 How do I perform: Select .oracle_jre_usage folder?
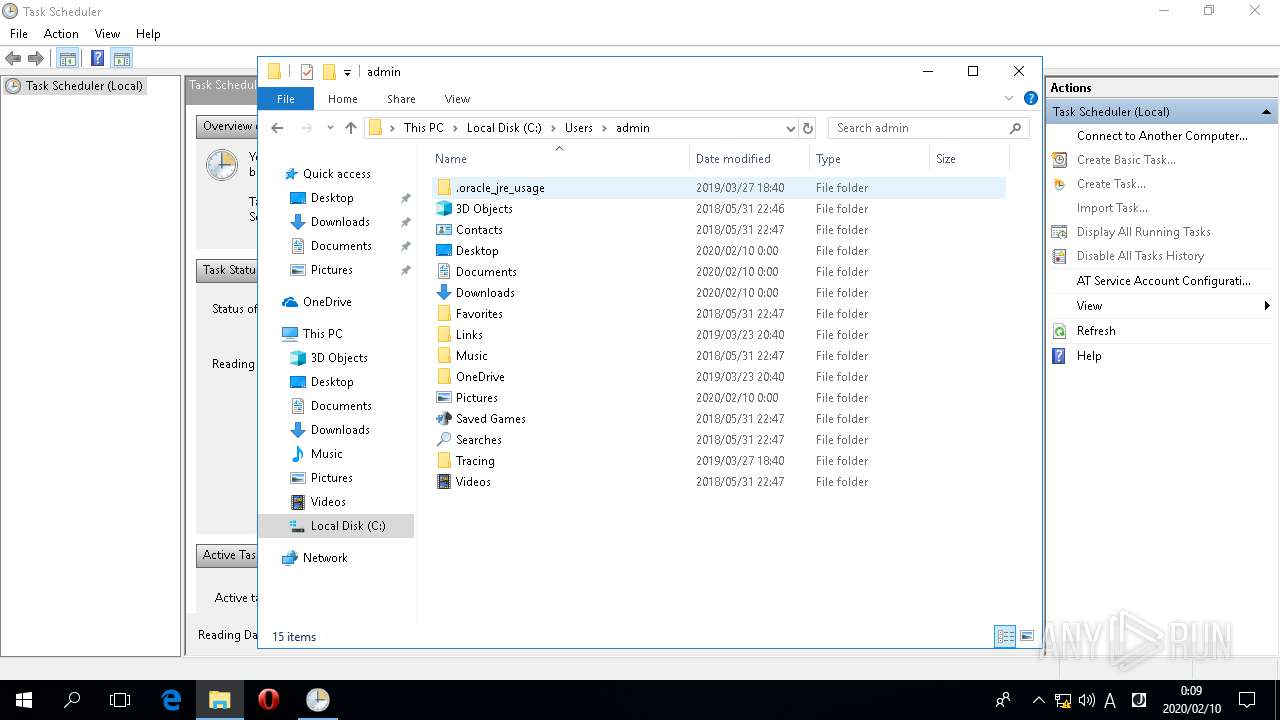click(720, 188)
